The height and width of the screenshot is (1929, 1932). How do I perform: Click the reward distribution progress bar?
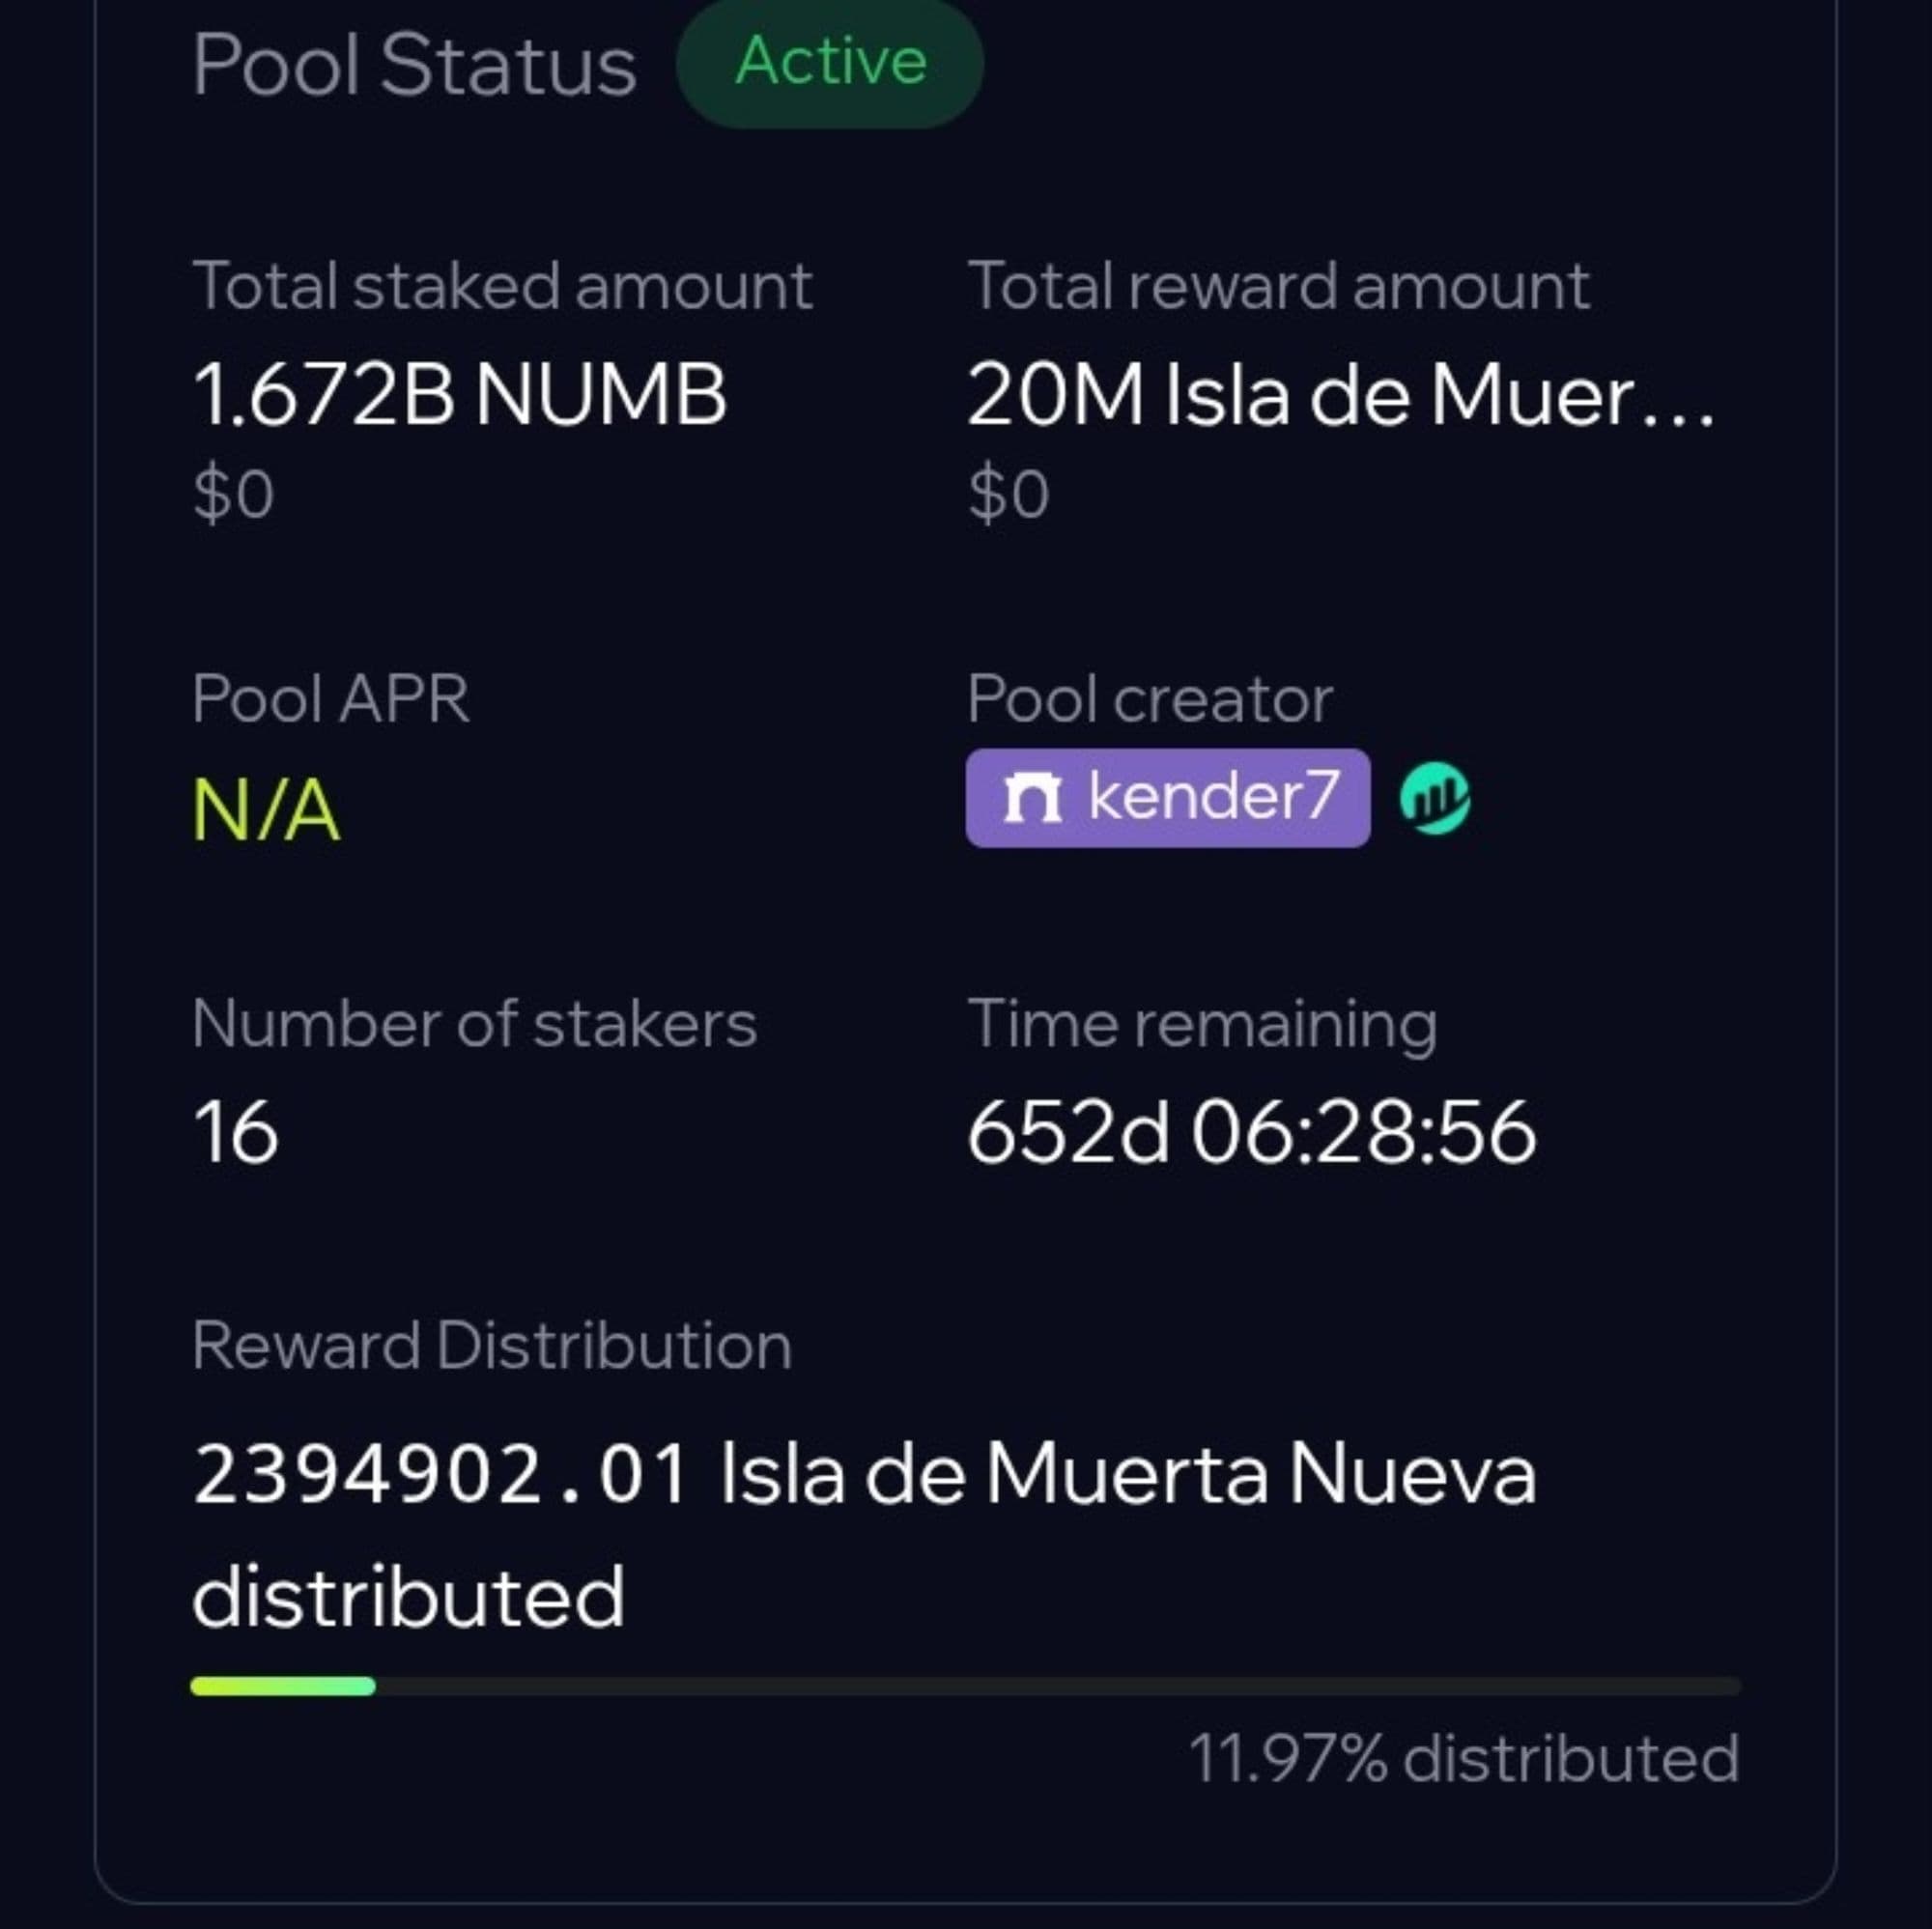965,1687
